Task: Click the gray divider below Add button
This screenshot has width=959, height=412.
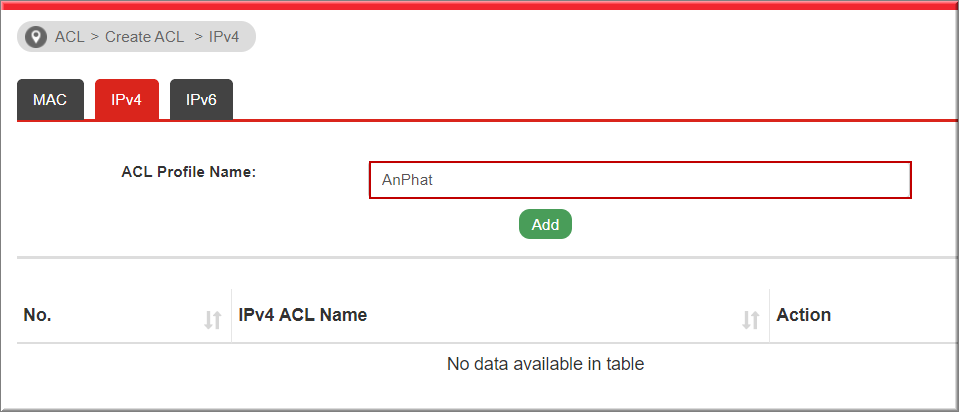Action: point(487,257)
